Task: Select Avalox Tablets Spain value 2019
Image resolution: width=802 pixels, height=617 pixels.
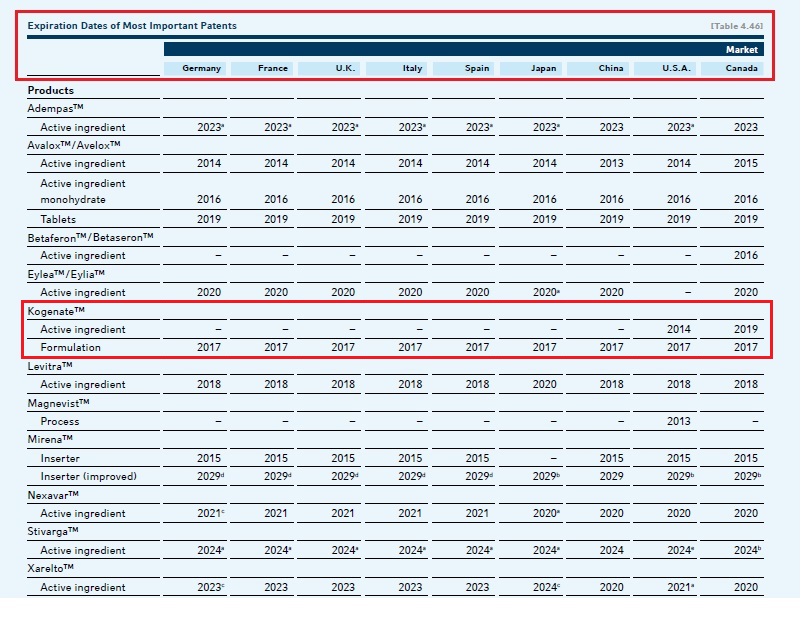Action: click(477, 219)
